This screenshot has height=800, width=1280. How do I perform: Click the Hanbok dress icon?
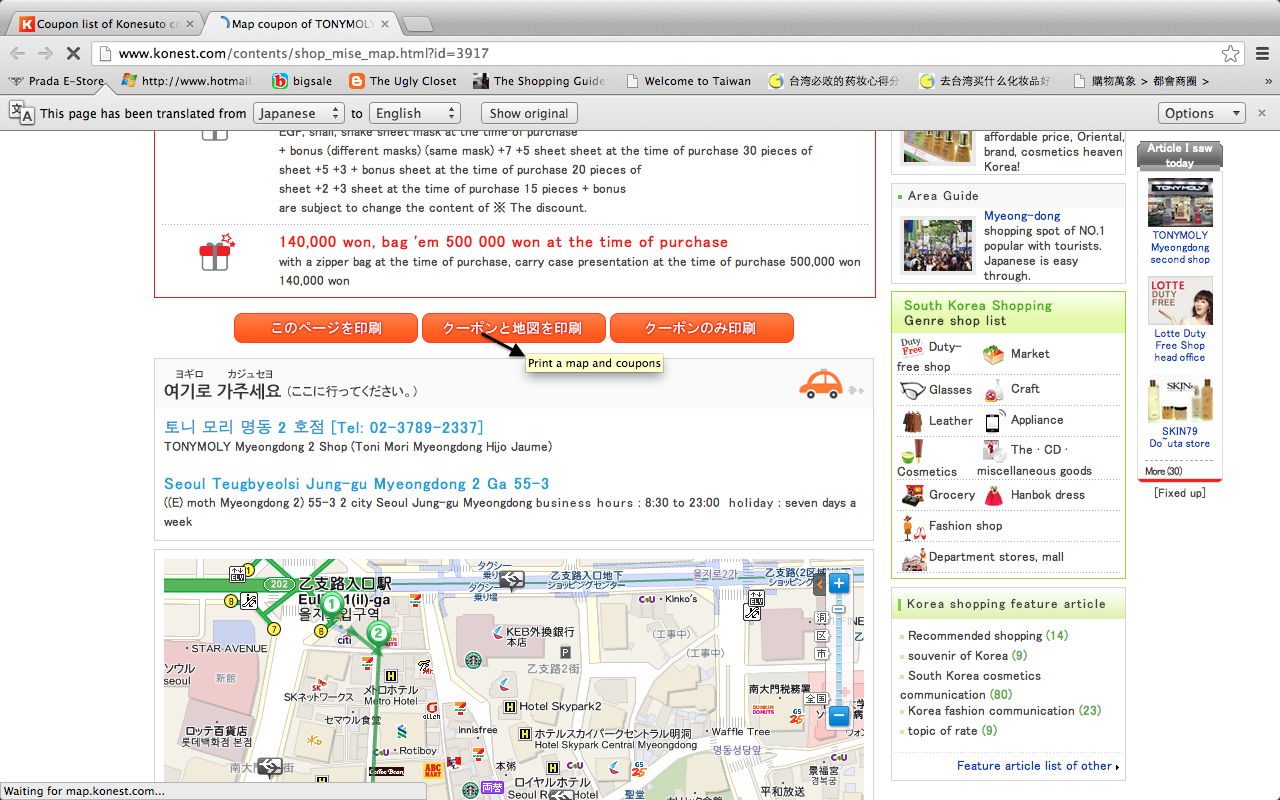(x=994, y=495)
